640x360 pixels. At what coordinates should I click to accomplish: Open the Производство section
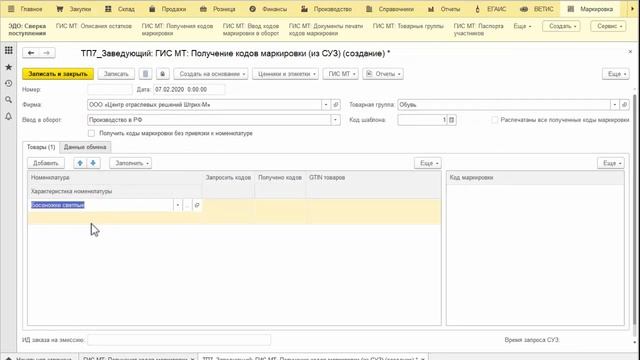(x=327, y=9)
